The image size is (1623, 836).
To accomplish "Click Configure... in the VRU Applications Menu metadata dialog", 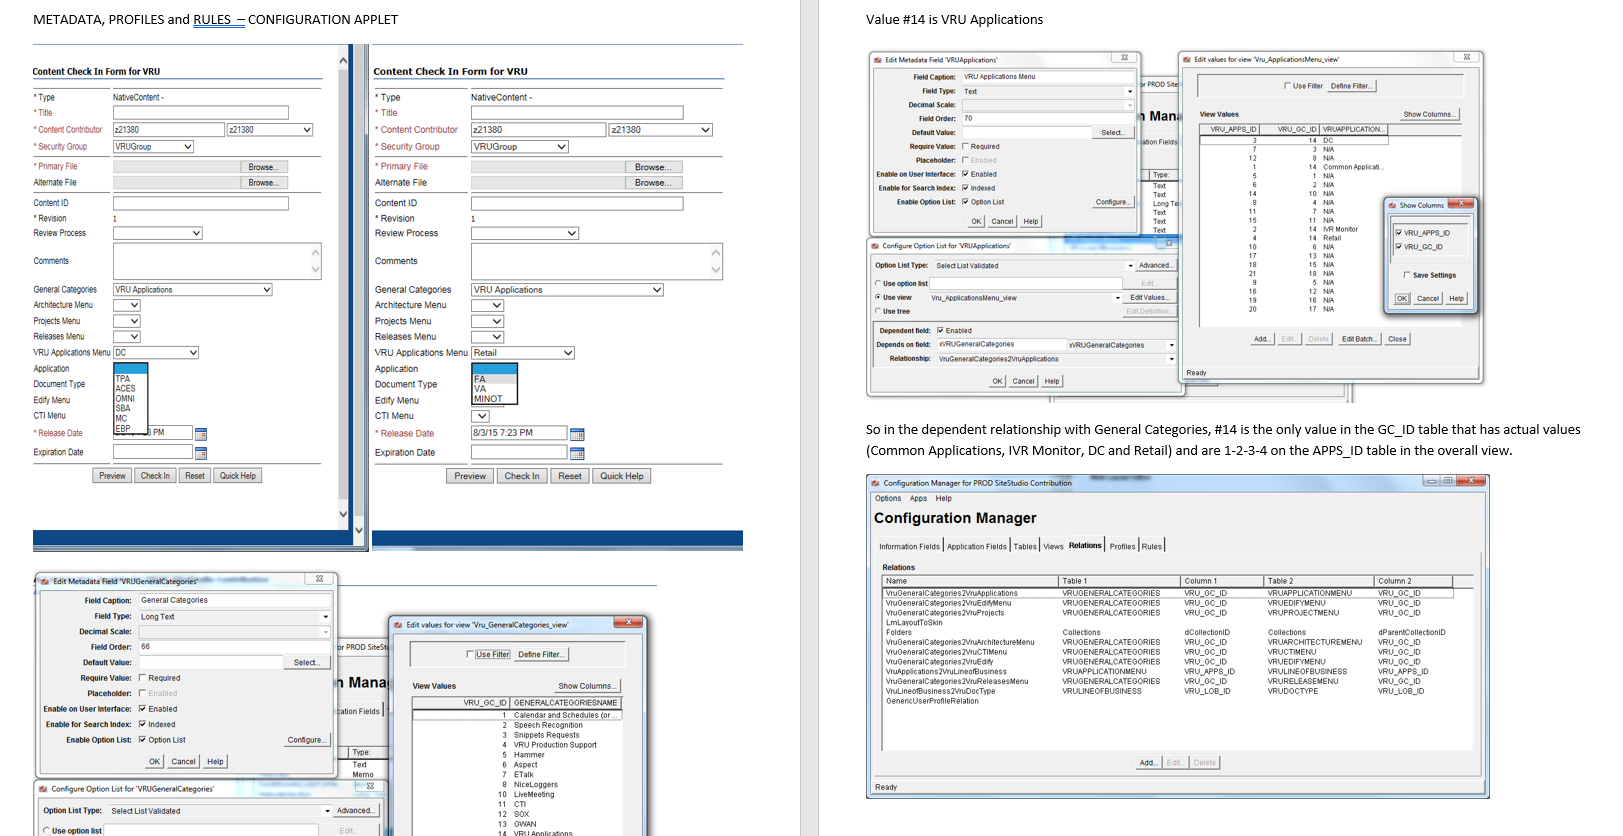I will (1112, 202).
